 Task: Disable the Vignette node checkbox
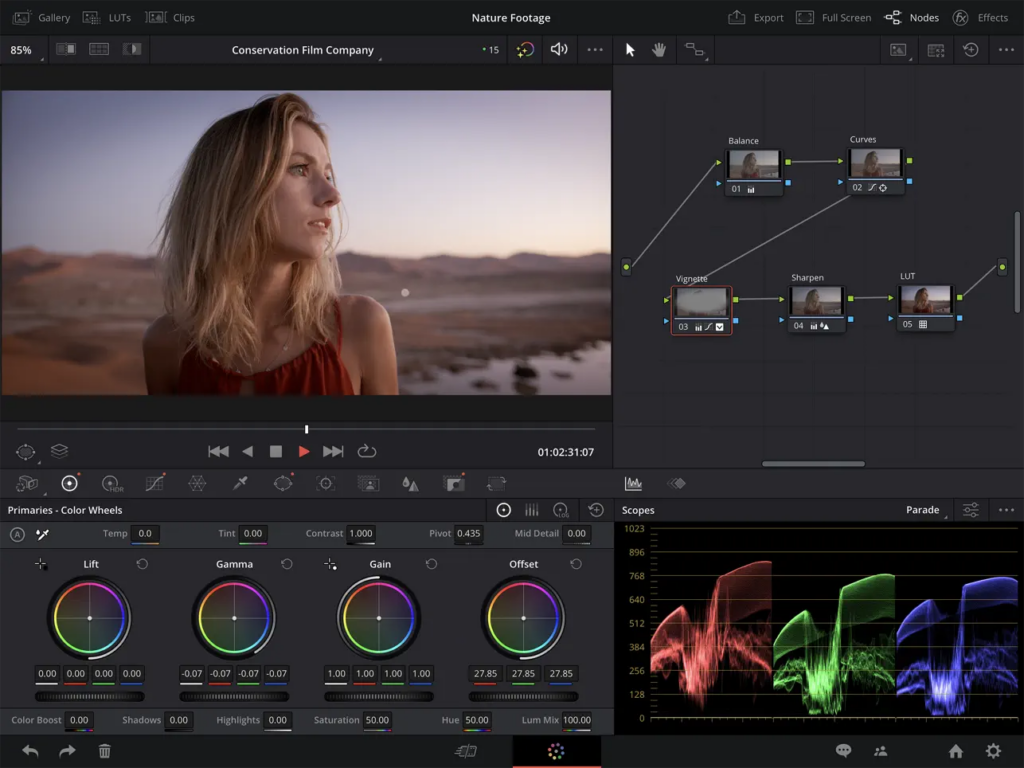coord(720,327)
